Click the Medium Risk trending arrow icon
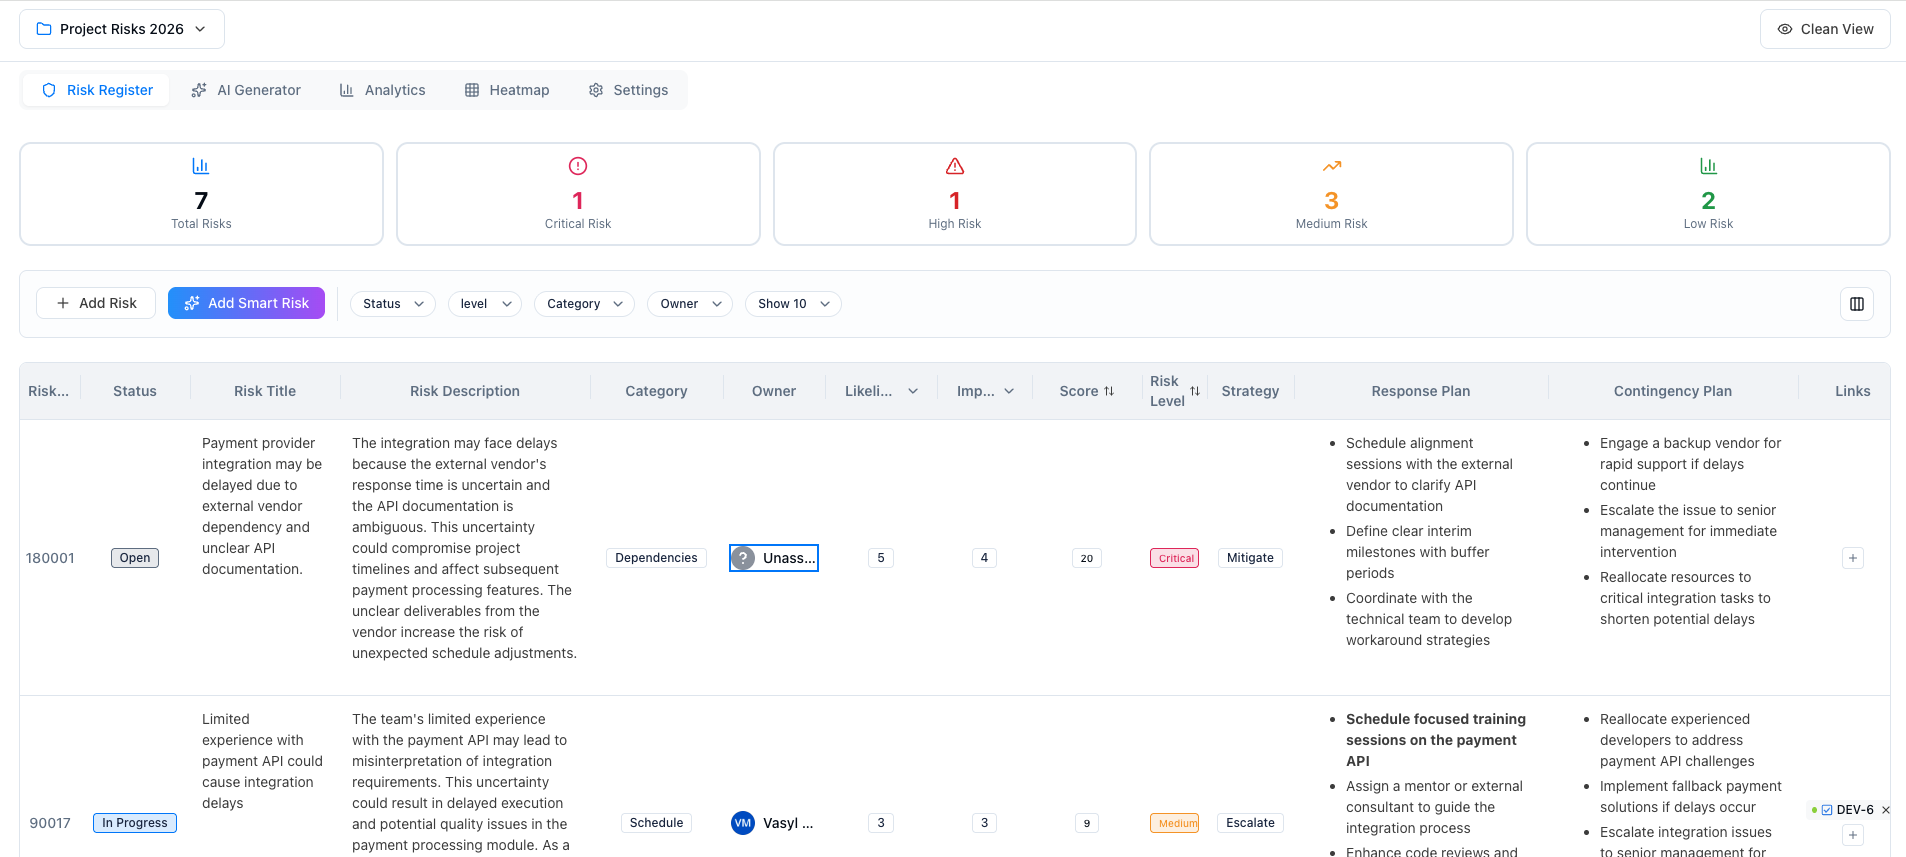1906x857 pixels. coord(1332,166)
